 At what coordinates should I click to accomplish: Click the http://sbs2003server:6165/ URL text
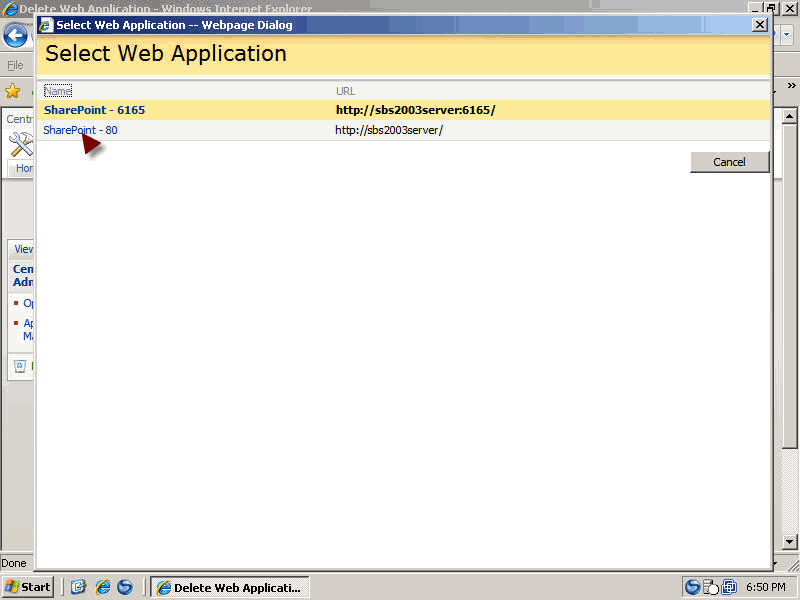click(x=415, y=110)
